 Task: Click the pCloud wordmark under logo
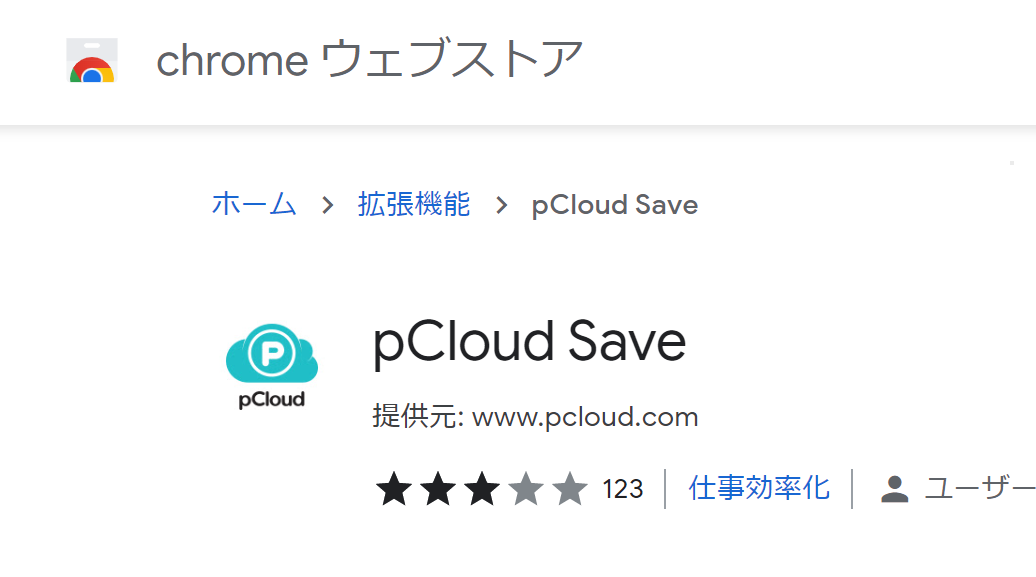tap(272, 400)
